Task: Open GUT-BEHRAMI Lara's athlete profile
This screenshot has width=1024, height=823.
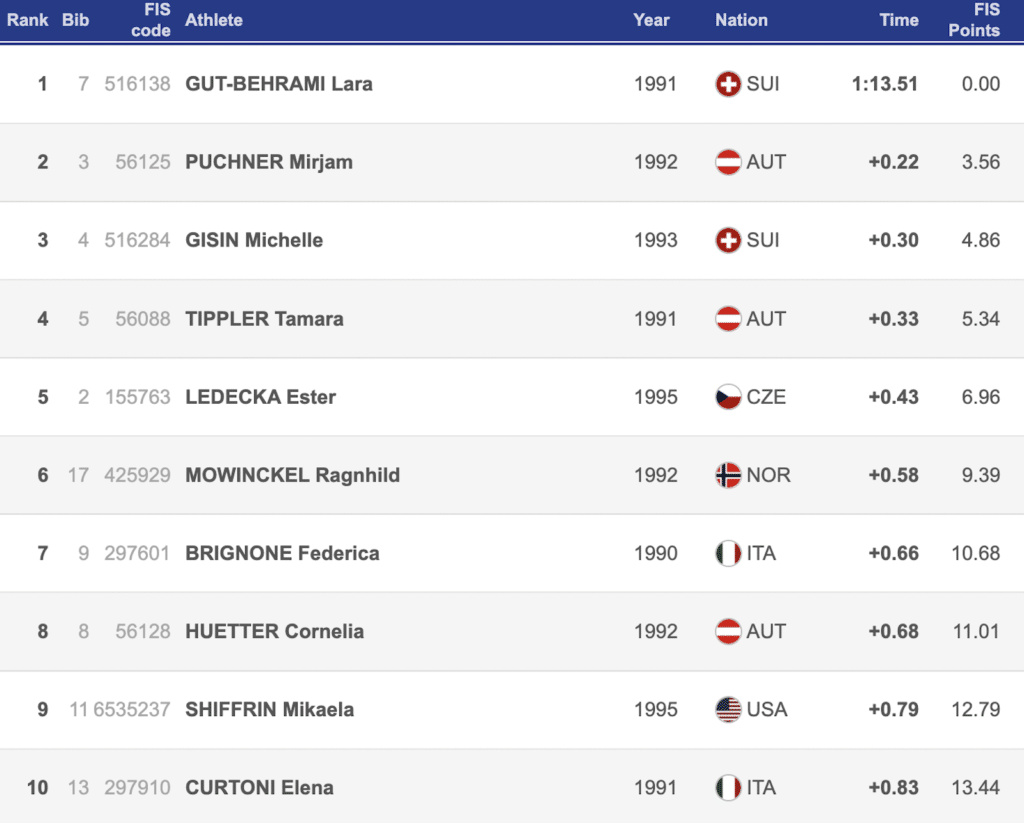Action: [x=279, y=84]
